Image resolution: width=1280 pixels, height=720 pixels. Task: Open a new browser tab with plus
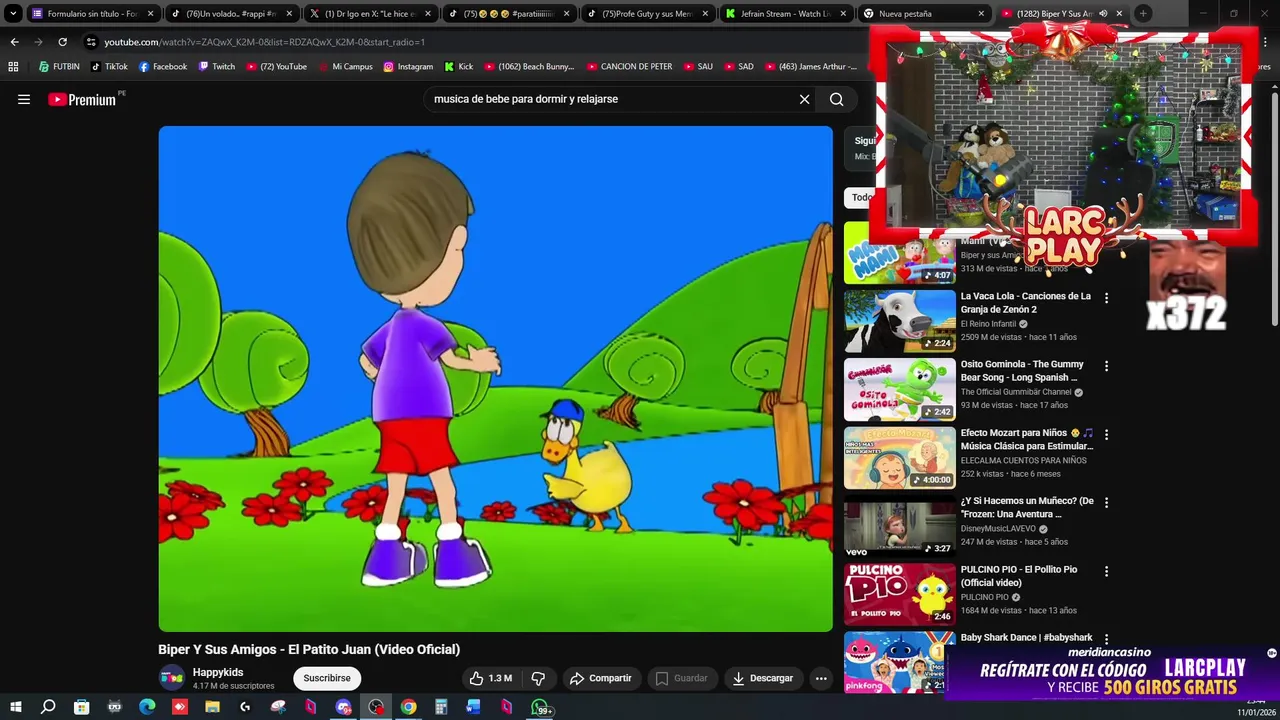pyautogui.click(x=1143, y=14)
